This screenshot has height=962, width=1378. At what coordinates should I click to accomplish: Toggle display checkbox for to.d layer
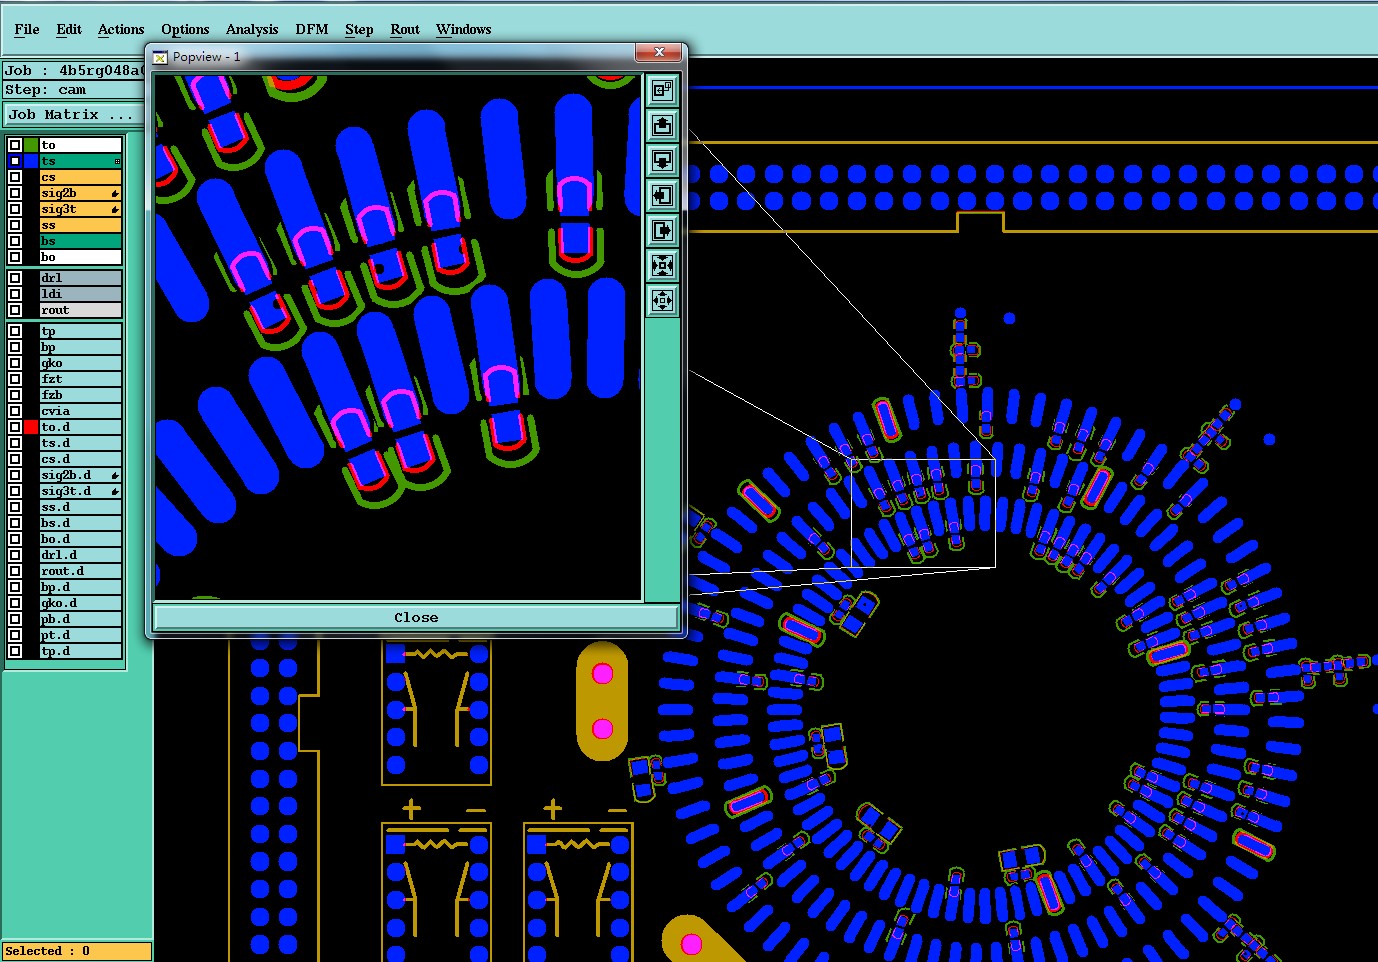point(15,427)
